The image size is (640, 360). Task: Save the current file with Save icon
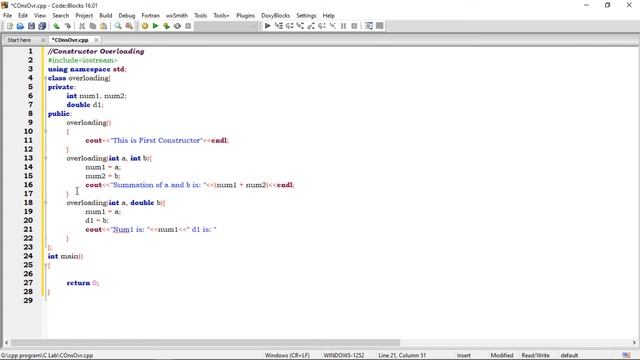[31, 26]
